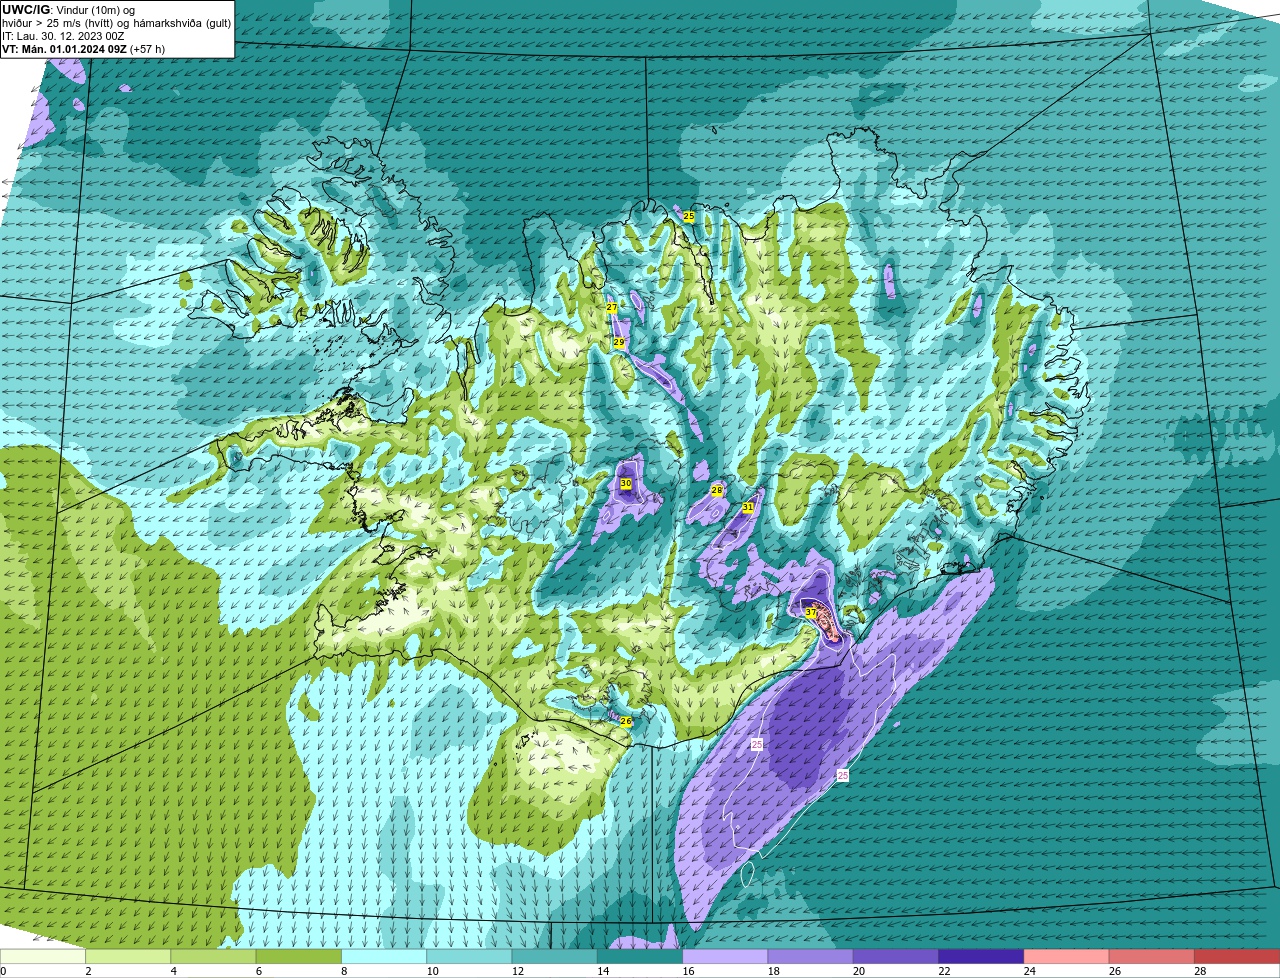Click the red legend swatch above 28 m/s
This screenshot has width=1280, height=978.
1237,956
